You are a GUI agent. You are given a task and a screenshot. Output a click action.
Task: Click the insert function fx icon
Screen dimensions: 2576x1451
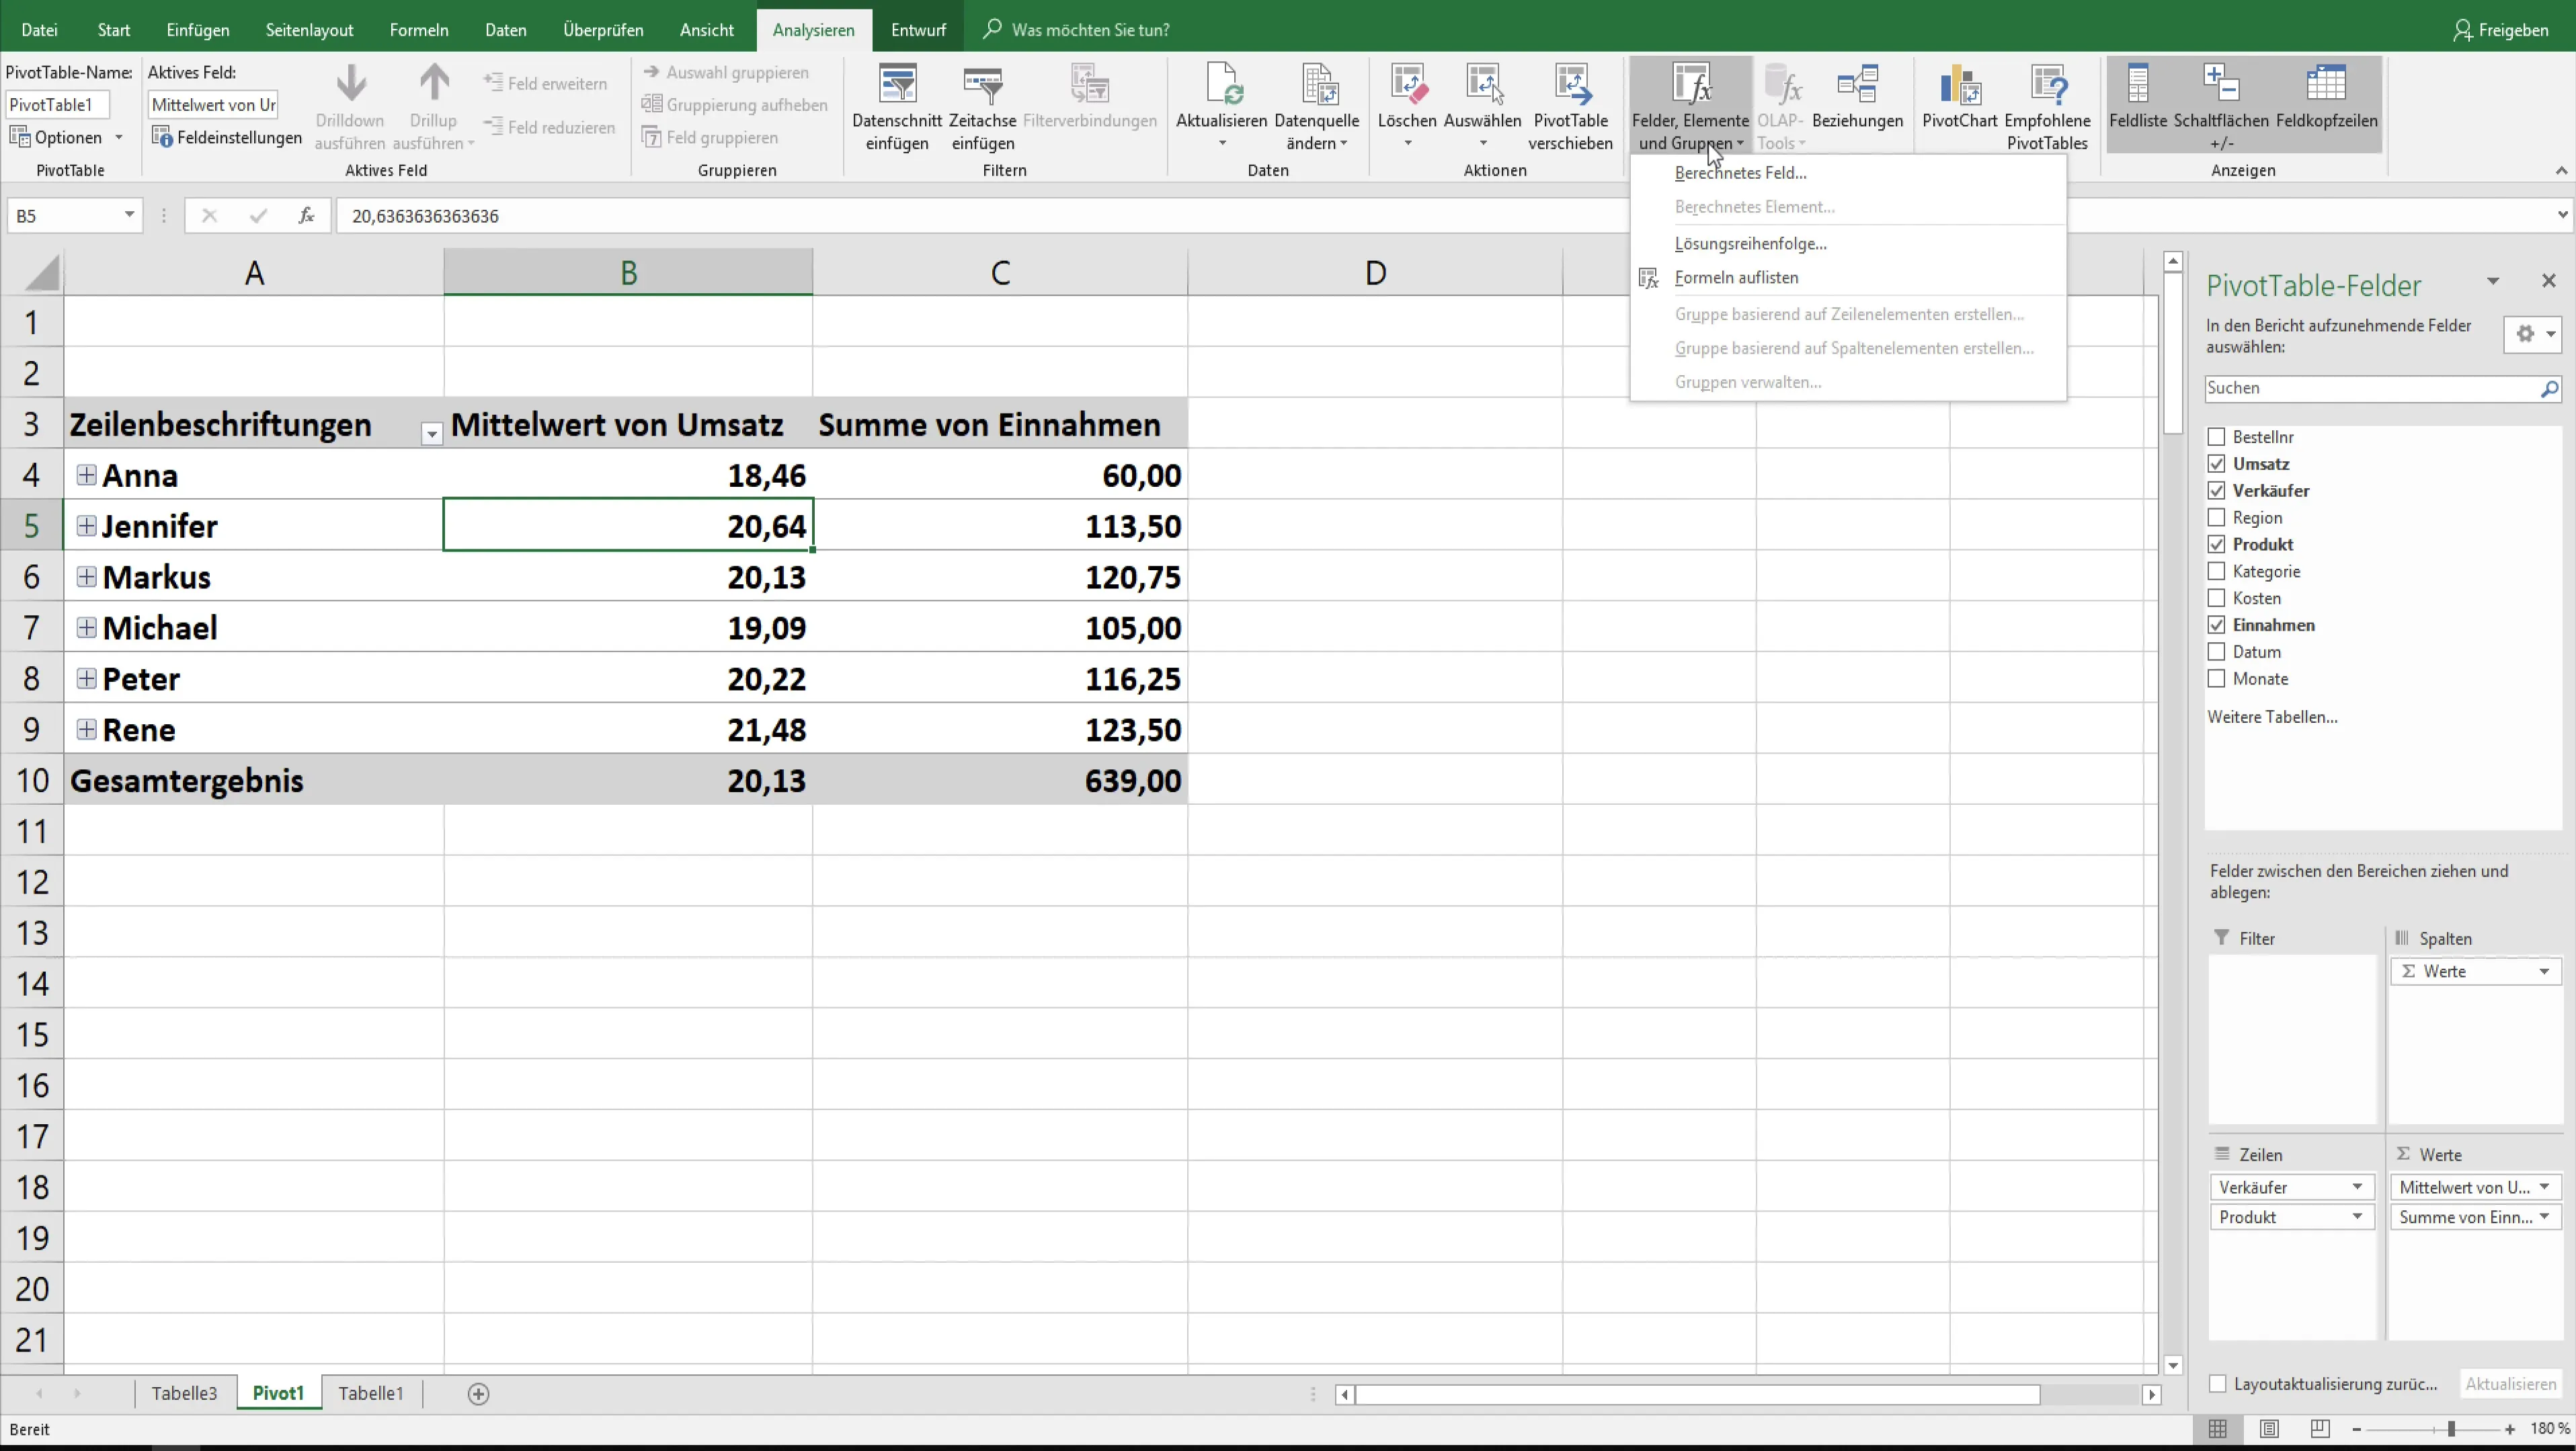(x=306, y=215)
